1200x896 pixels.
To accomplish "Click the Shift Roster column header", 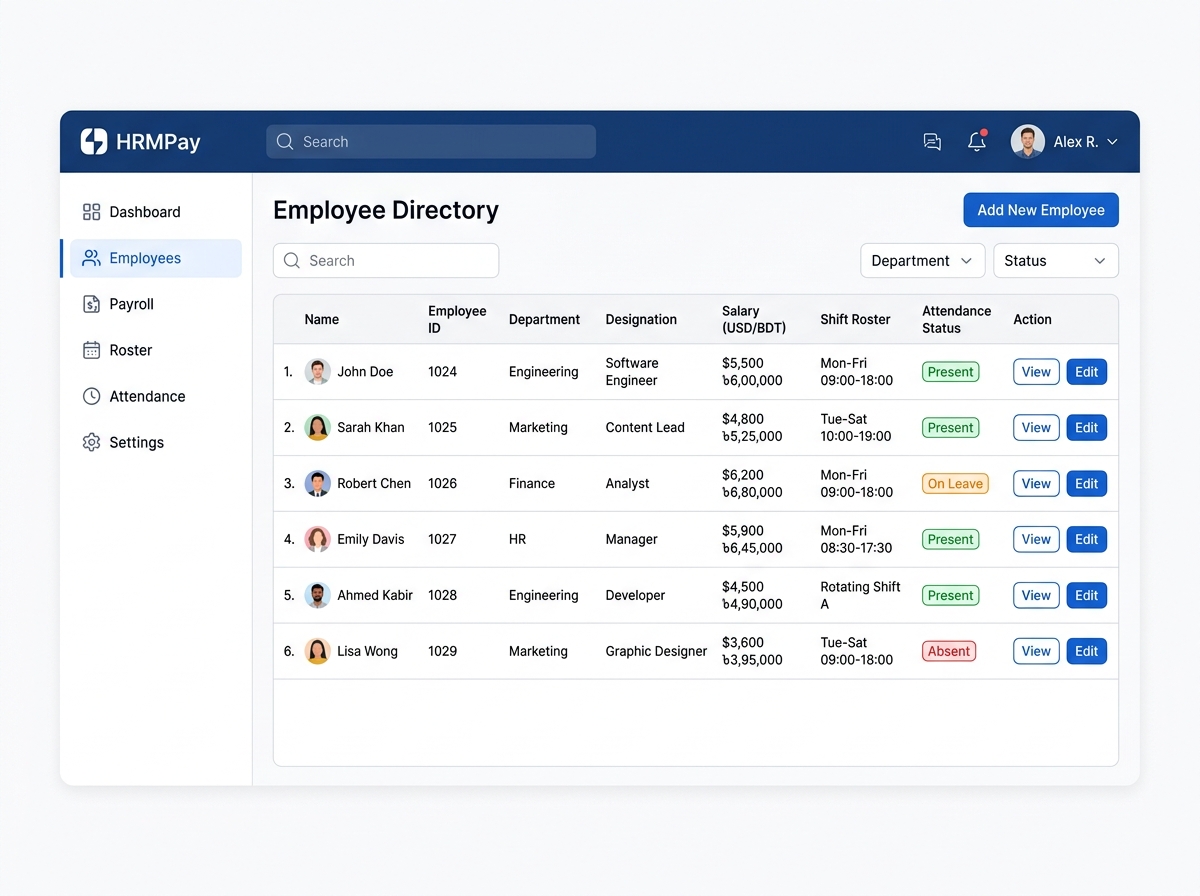I will pyautogui.click(x=855, y=320).
